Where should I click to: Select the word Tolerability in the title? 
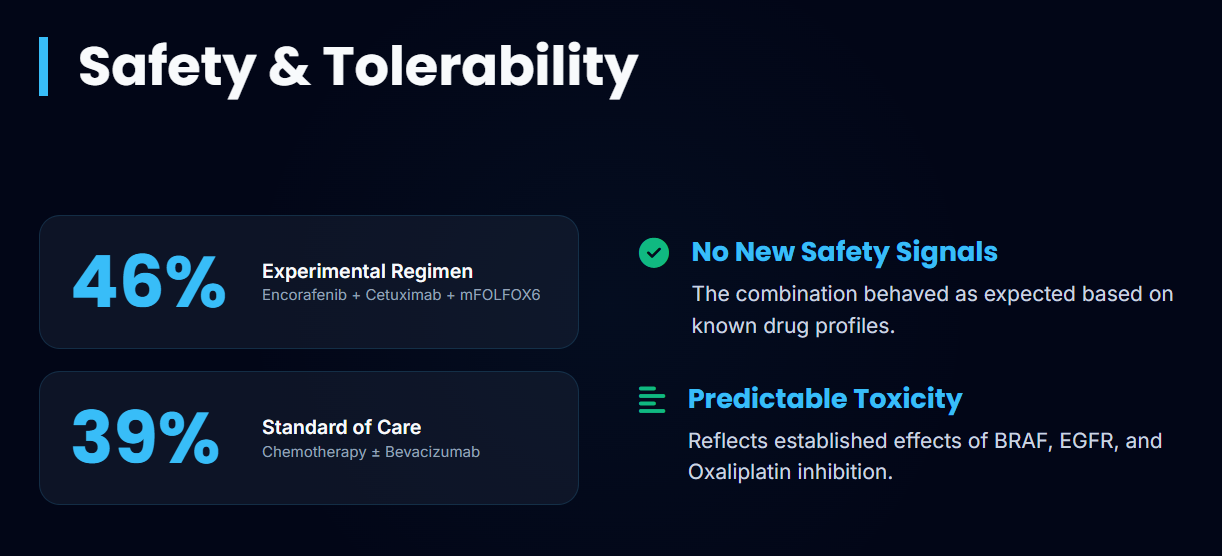(481, 66)
